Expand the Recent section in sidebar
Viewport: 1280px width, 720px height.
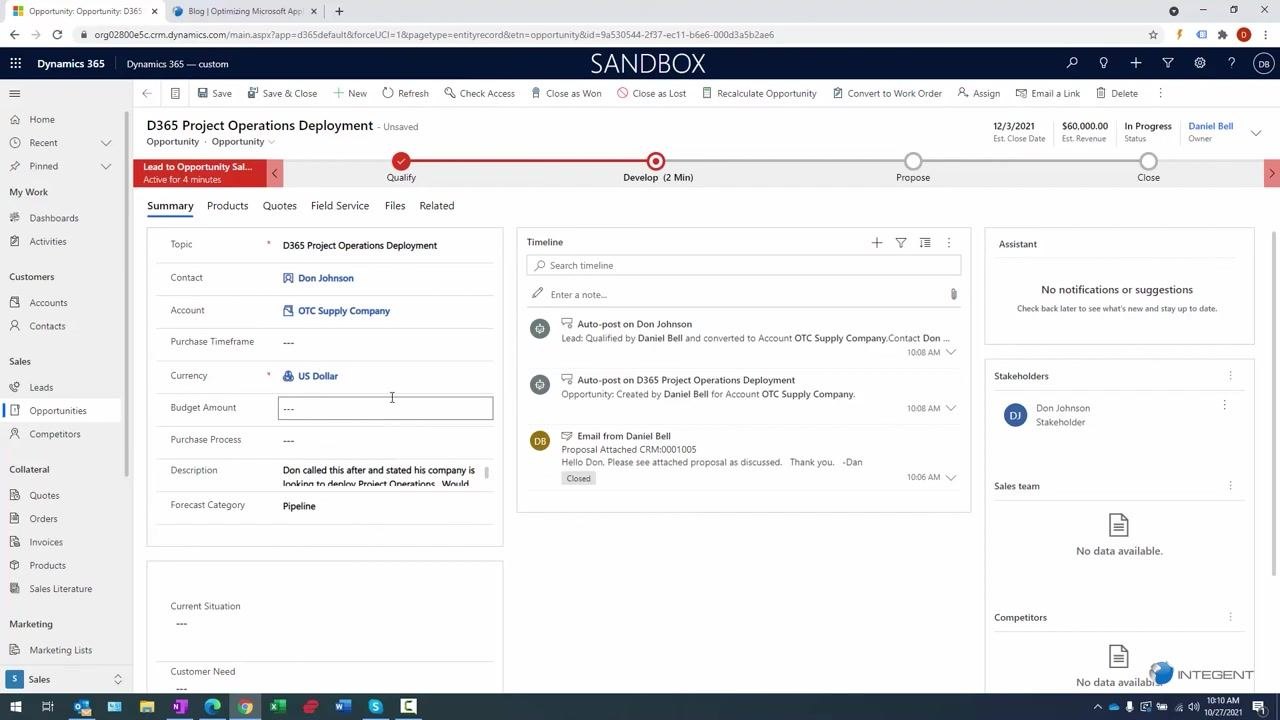tap(106, 143)
